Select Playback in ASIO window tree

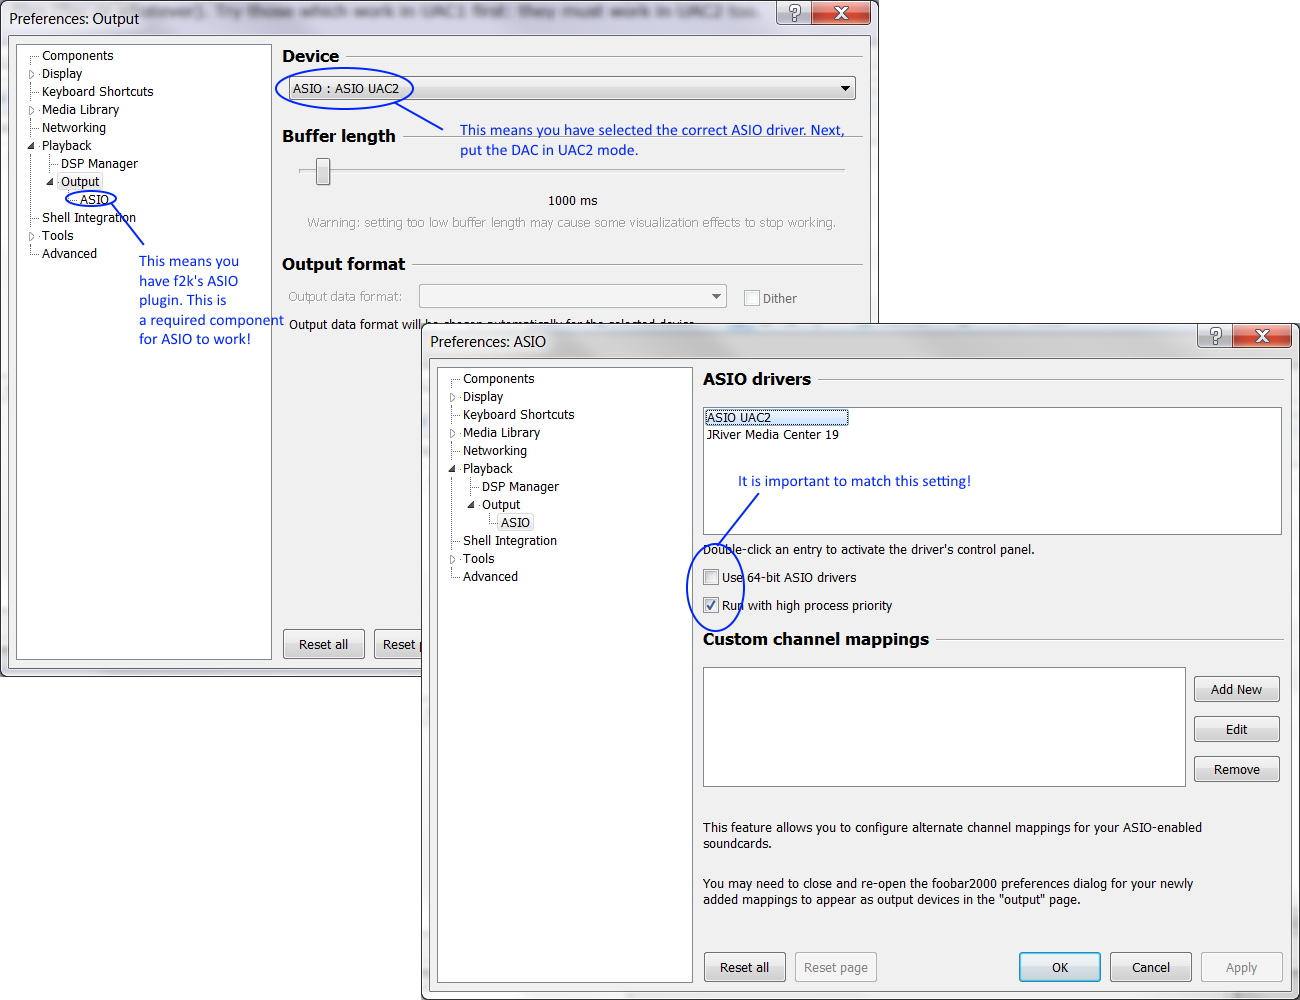click(487, 469)
